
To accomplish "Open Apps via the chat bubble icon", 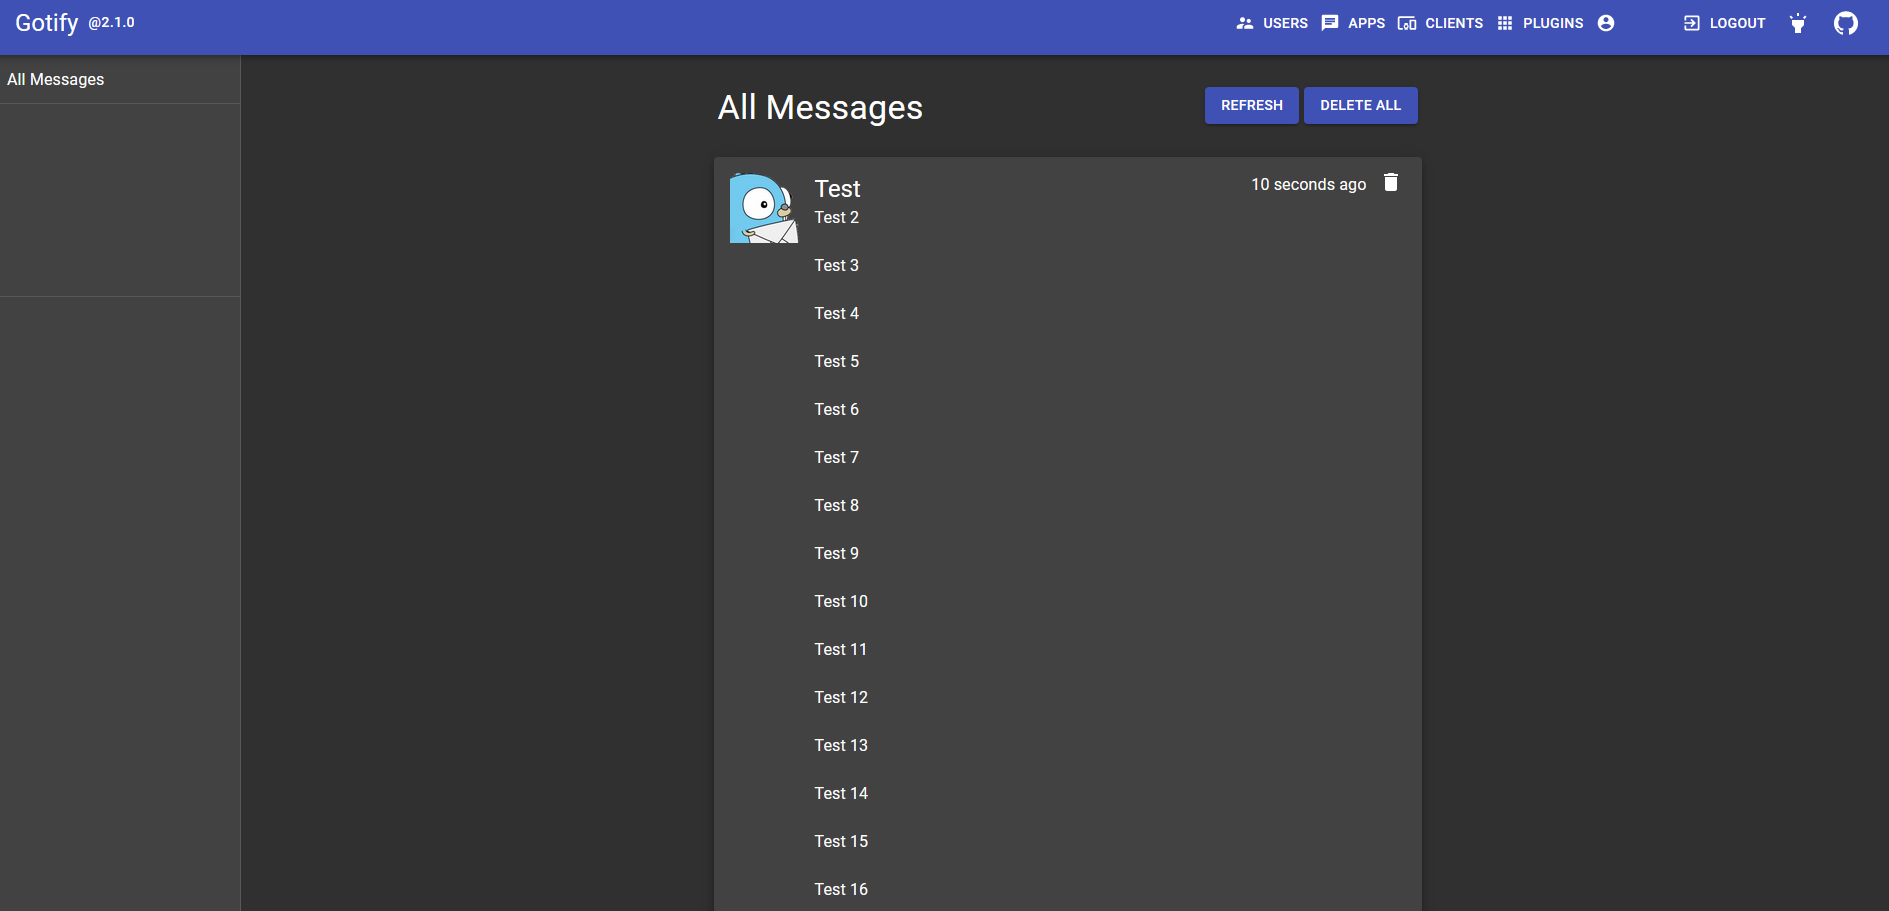I will [x=1330, y=22].
